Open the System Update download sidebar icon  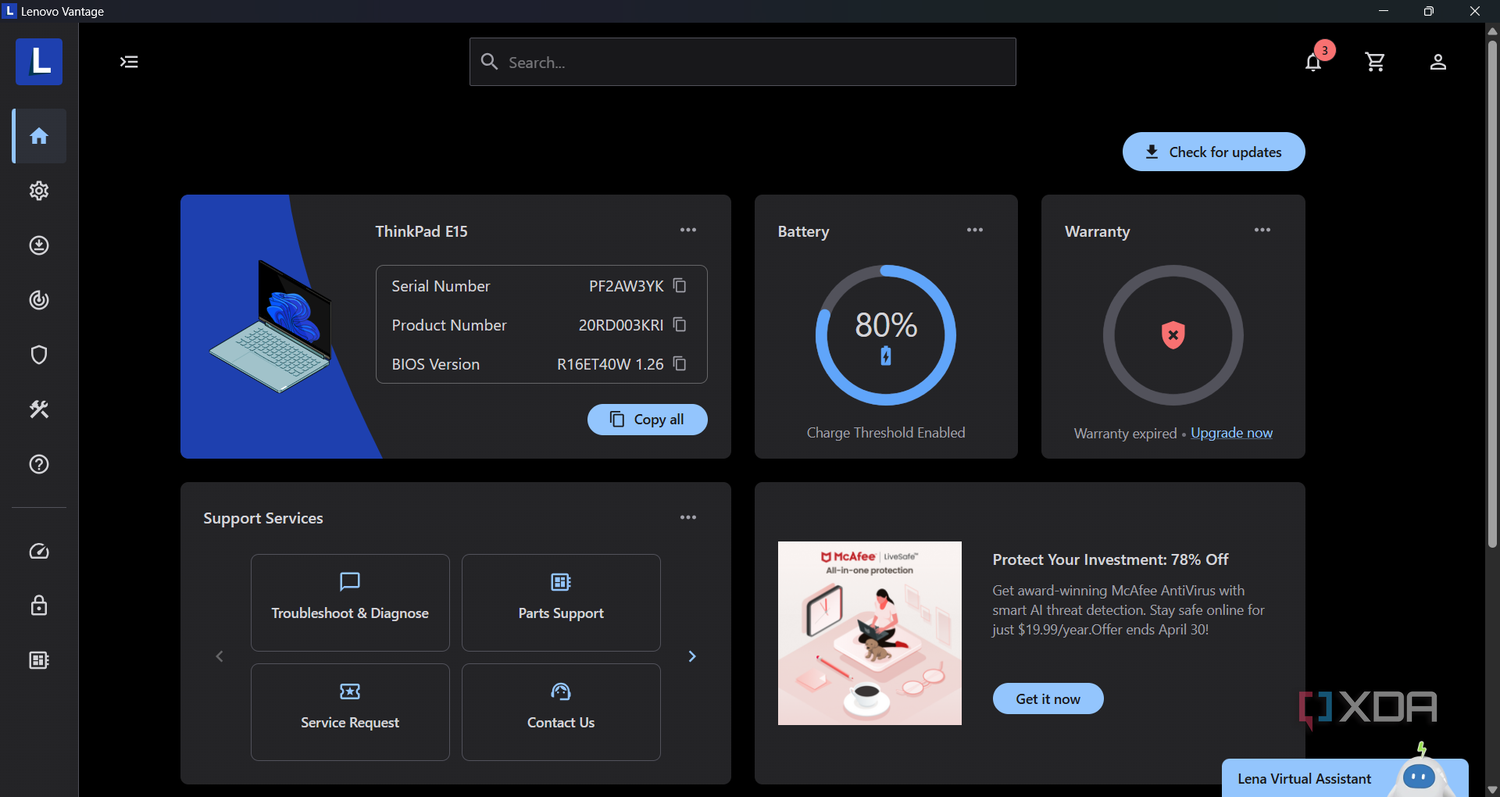coord(39,246)
